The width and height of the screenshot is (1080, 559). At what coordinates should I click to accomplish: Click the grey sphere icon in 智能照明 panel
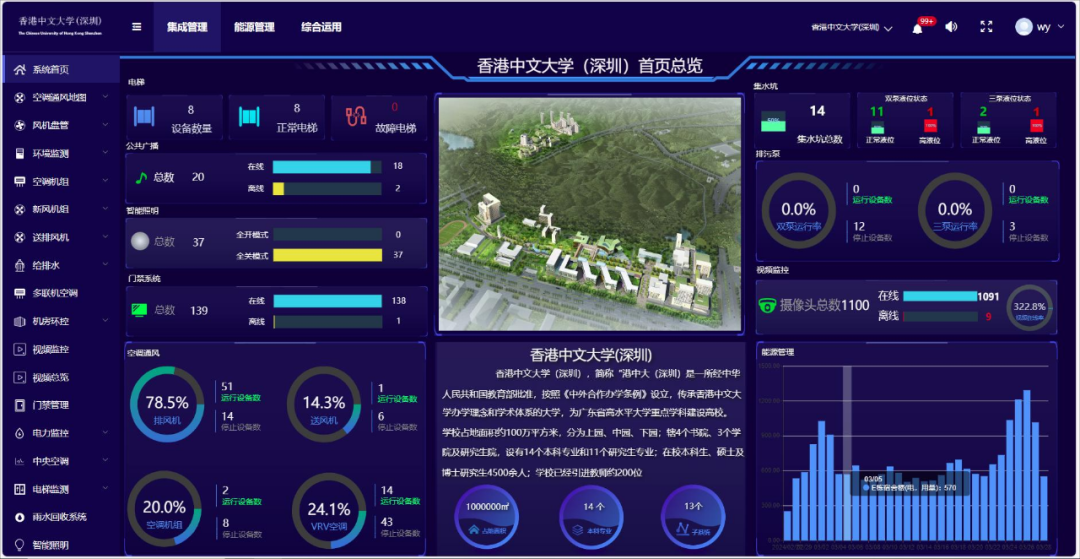tap(141, 242)
